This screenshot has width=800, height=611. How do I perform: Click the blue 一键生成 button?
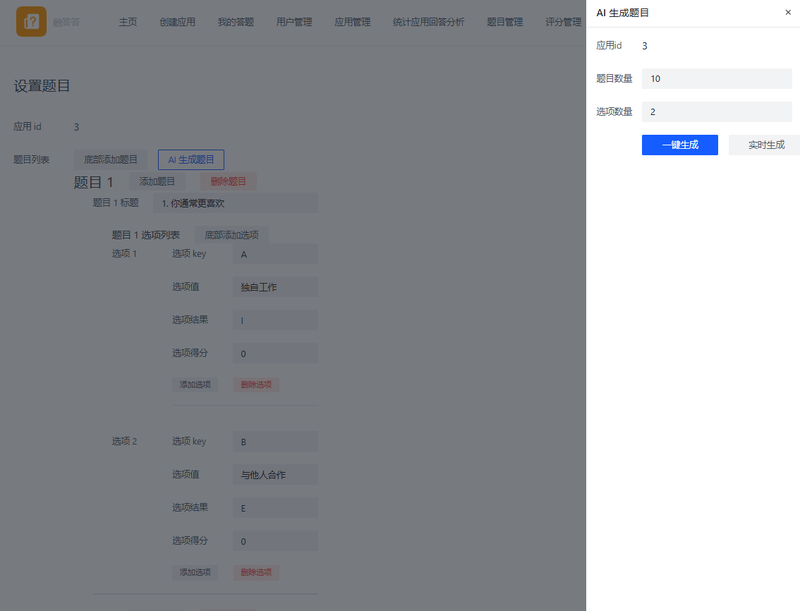click(x=680, y=145)
